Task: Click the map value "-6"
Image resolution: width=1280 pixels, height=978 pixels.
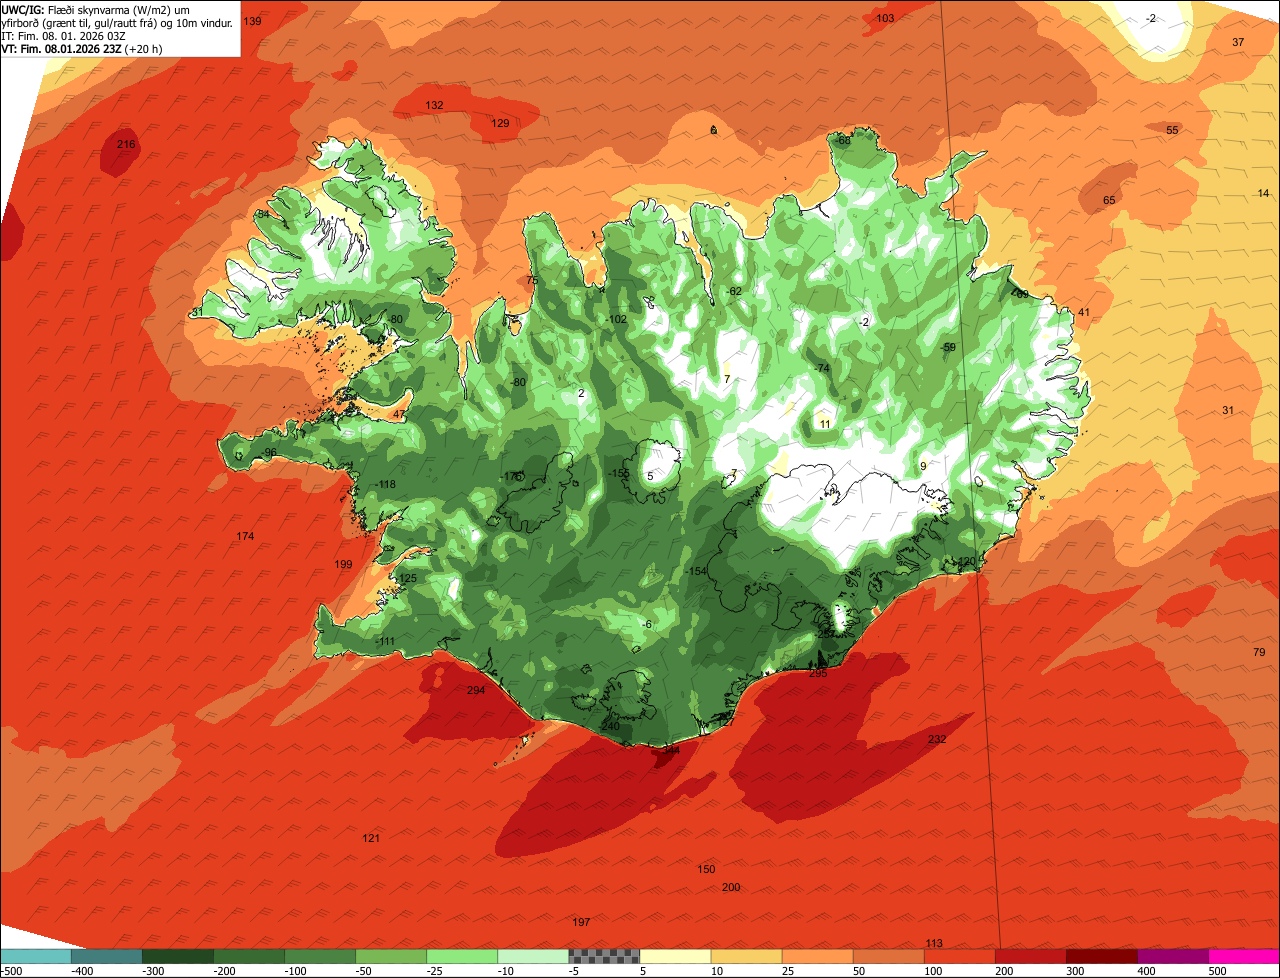Action: click(x=647, y=624)
